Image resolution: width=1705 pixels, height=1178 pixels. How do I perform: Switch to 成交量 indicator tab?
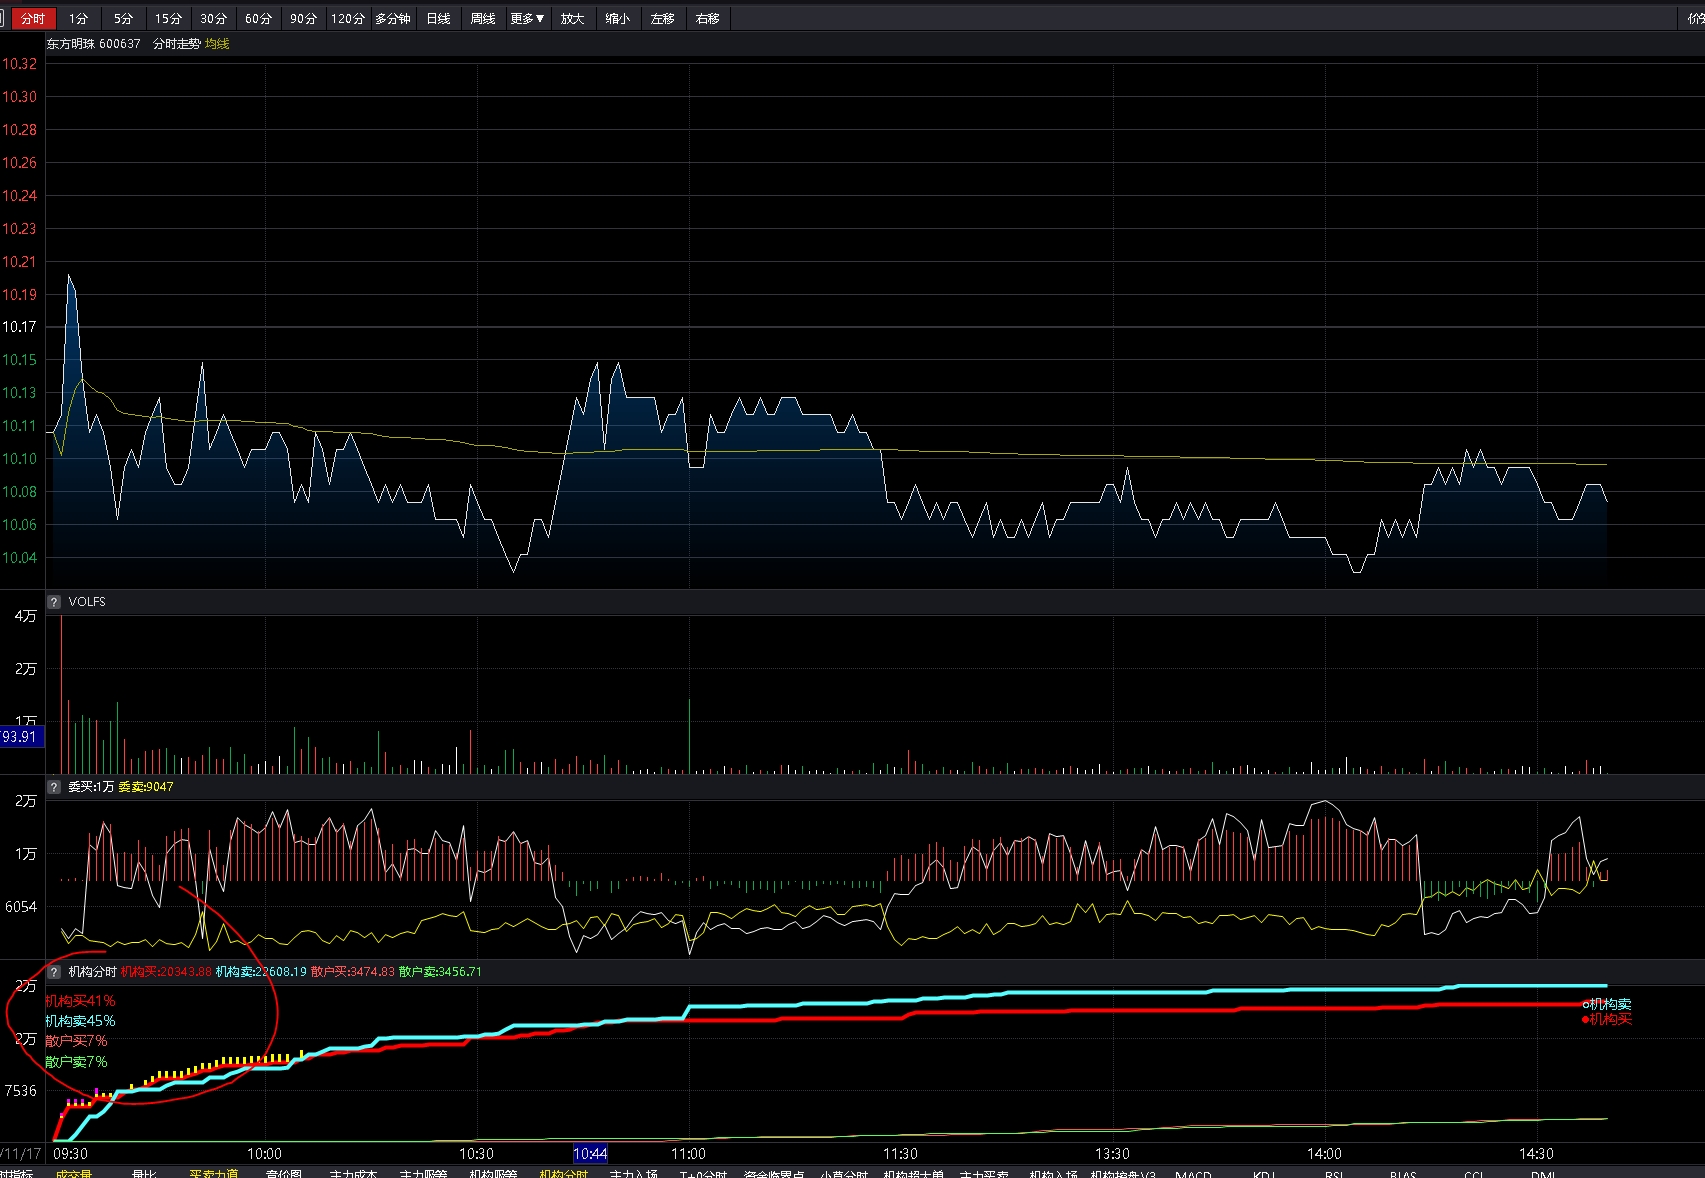(74, 1173)
